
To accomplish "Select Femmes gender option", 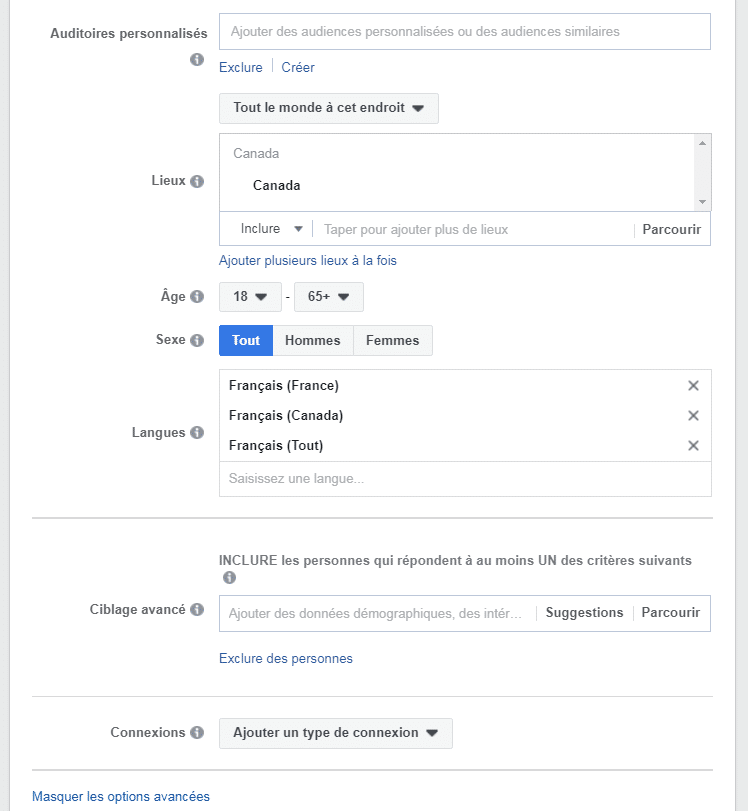I will [x=393, y=340].
